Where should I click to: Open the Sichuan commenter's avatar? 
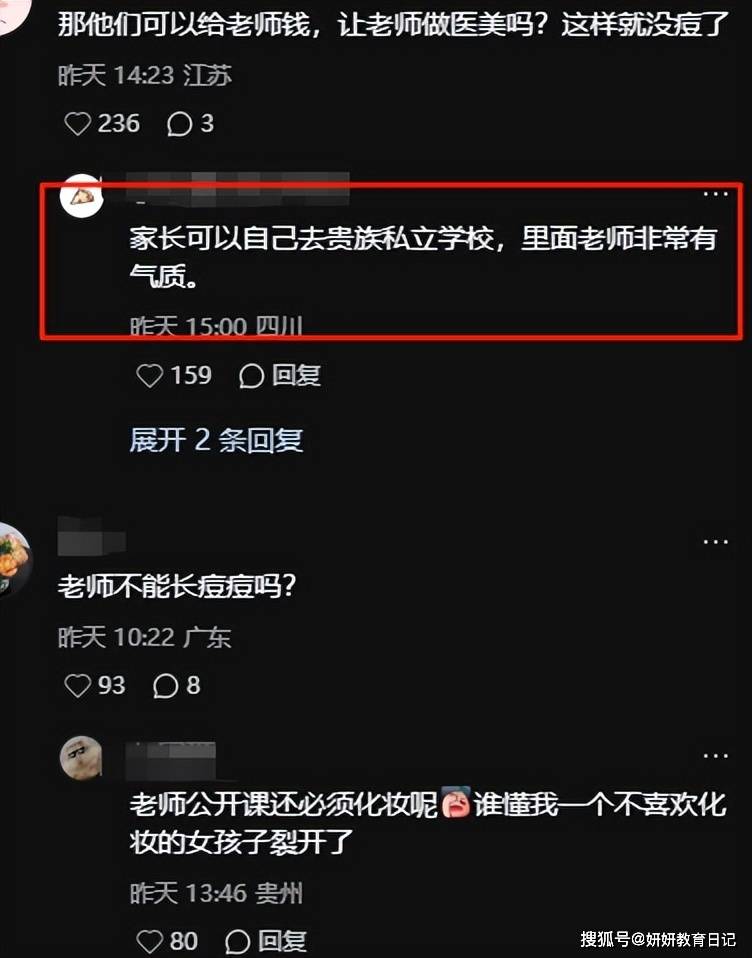point(82,196)
